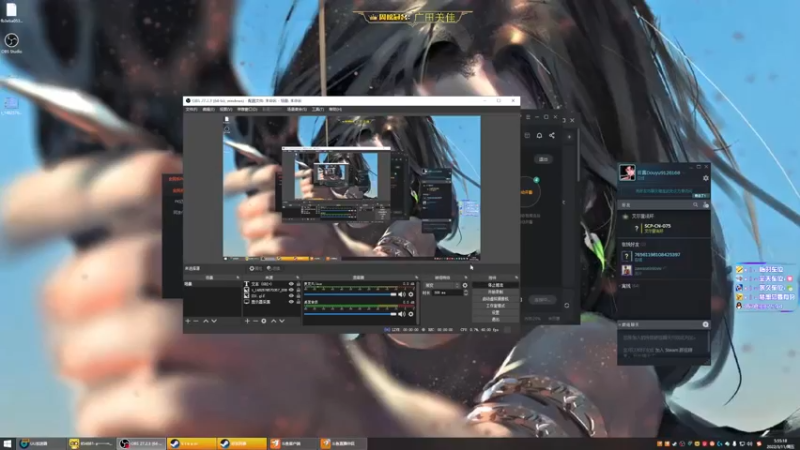Switch to OBS in the taskbar
This screenshot has height=450, width=800.
click(x=141, y=444)
